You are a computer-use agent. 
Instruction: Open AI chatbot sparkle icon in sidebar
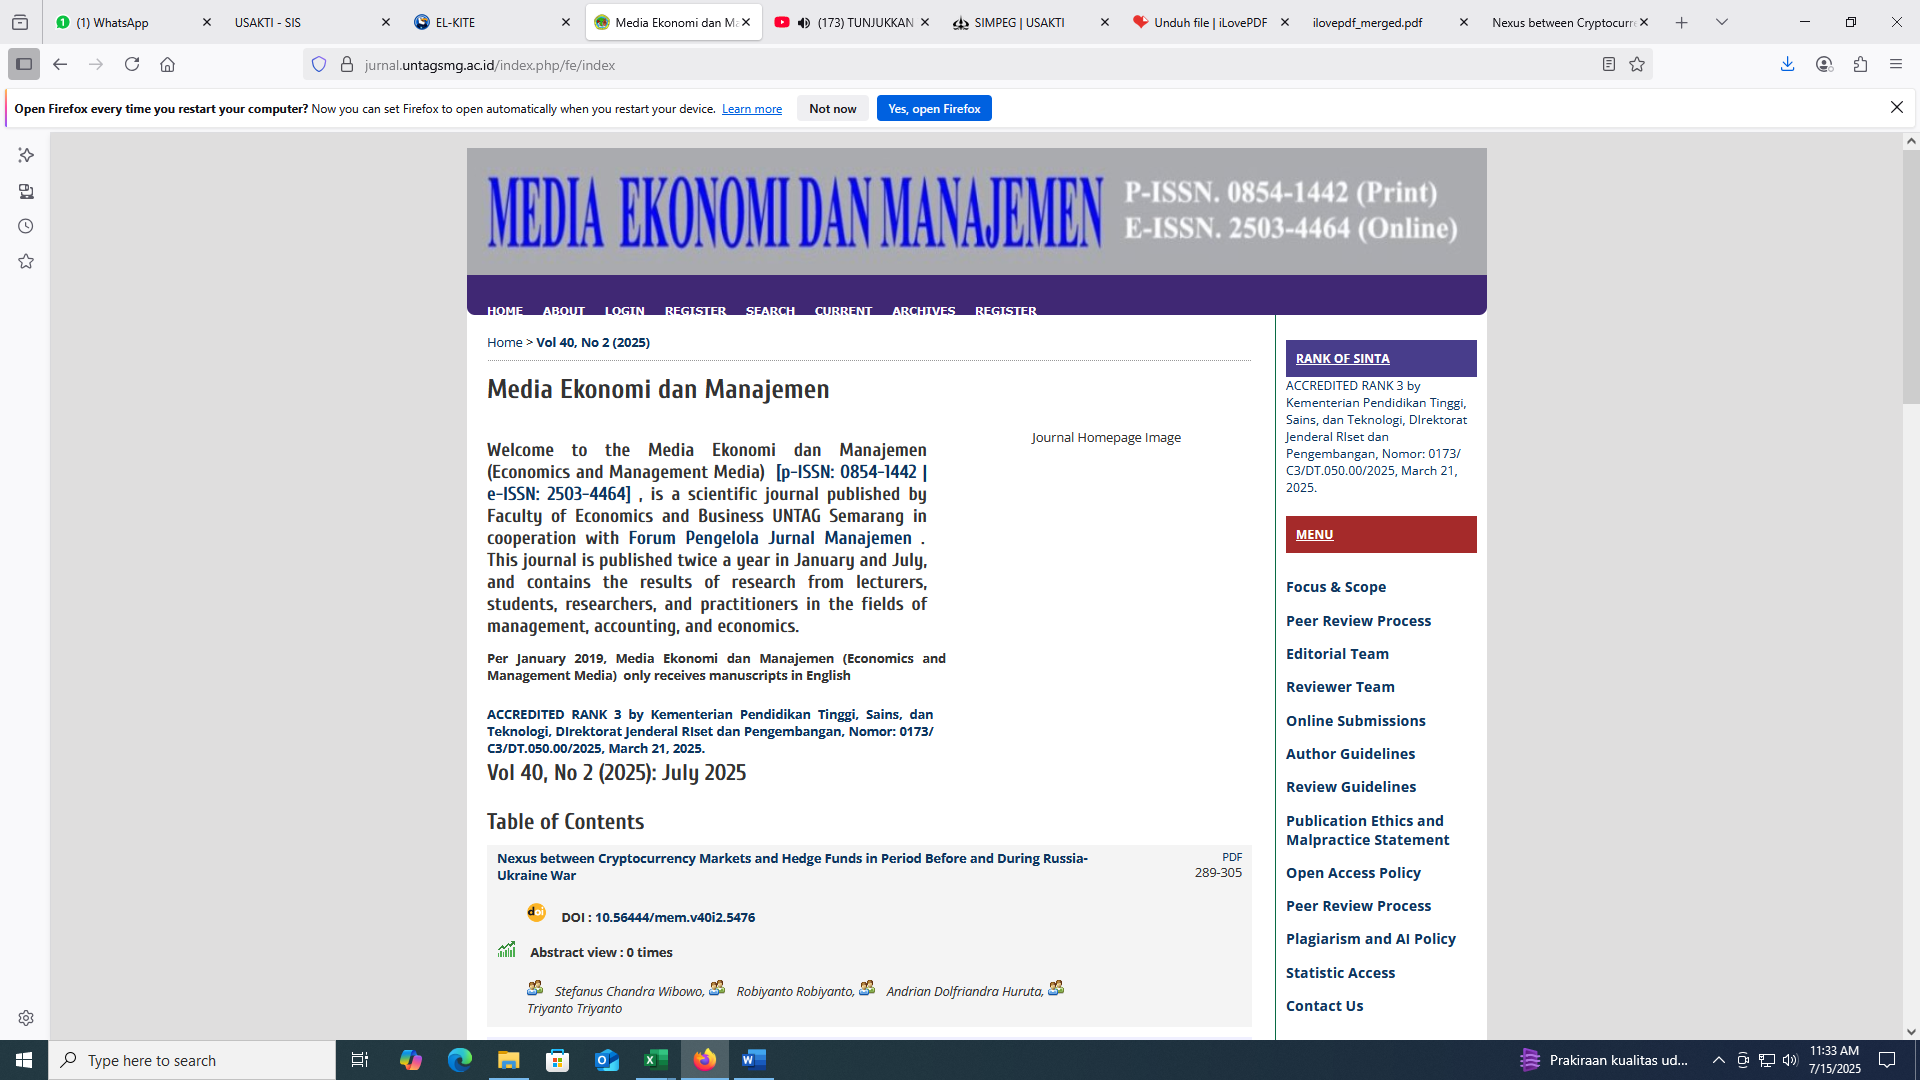(x=26, y=155)
